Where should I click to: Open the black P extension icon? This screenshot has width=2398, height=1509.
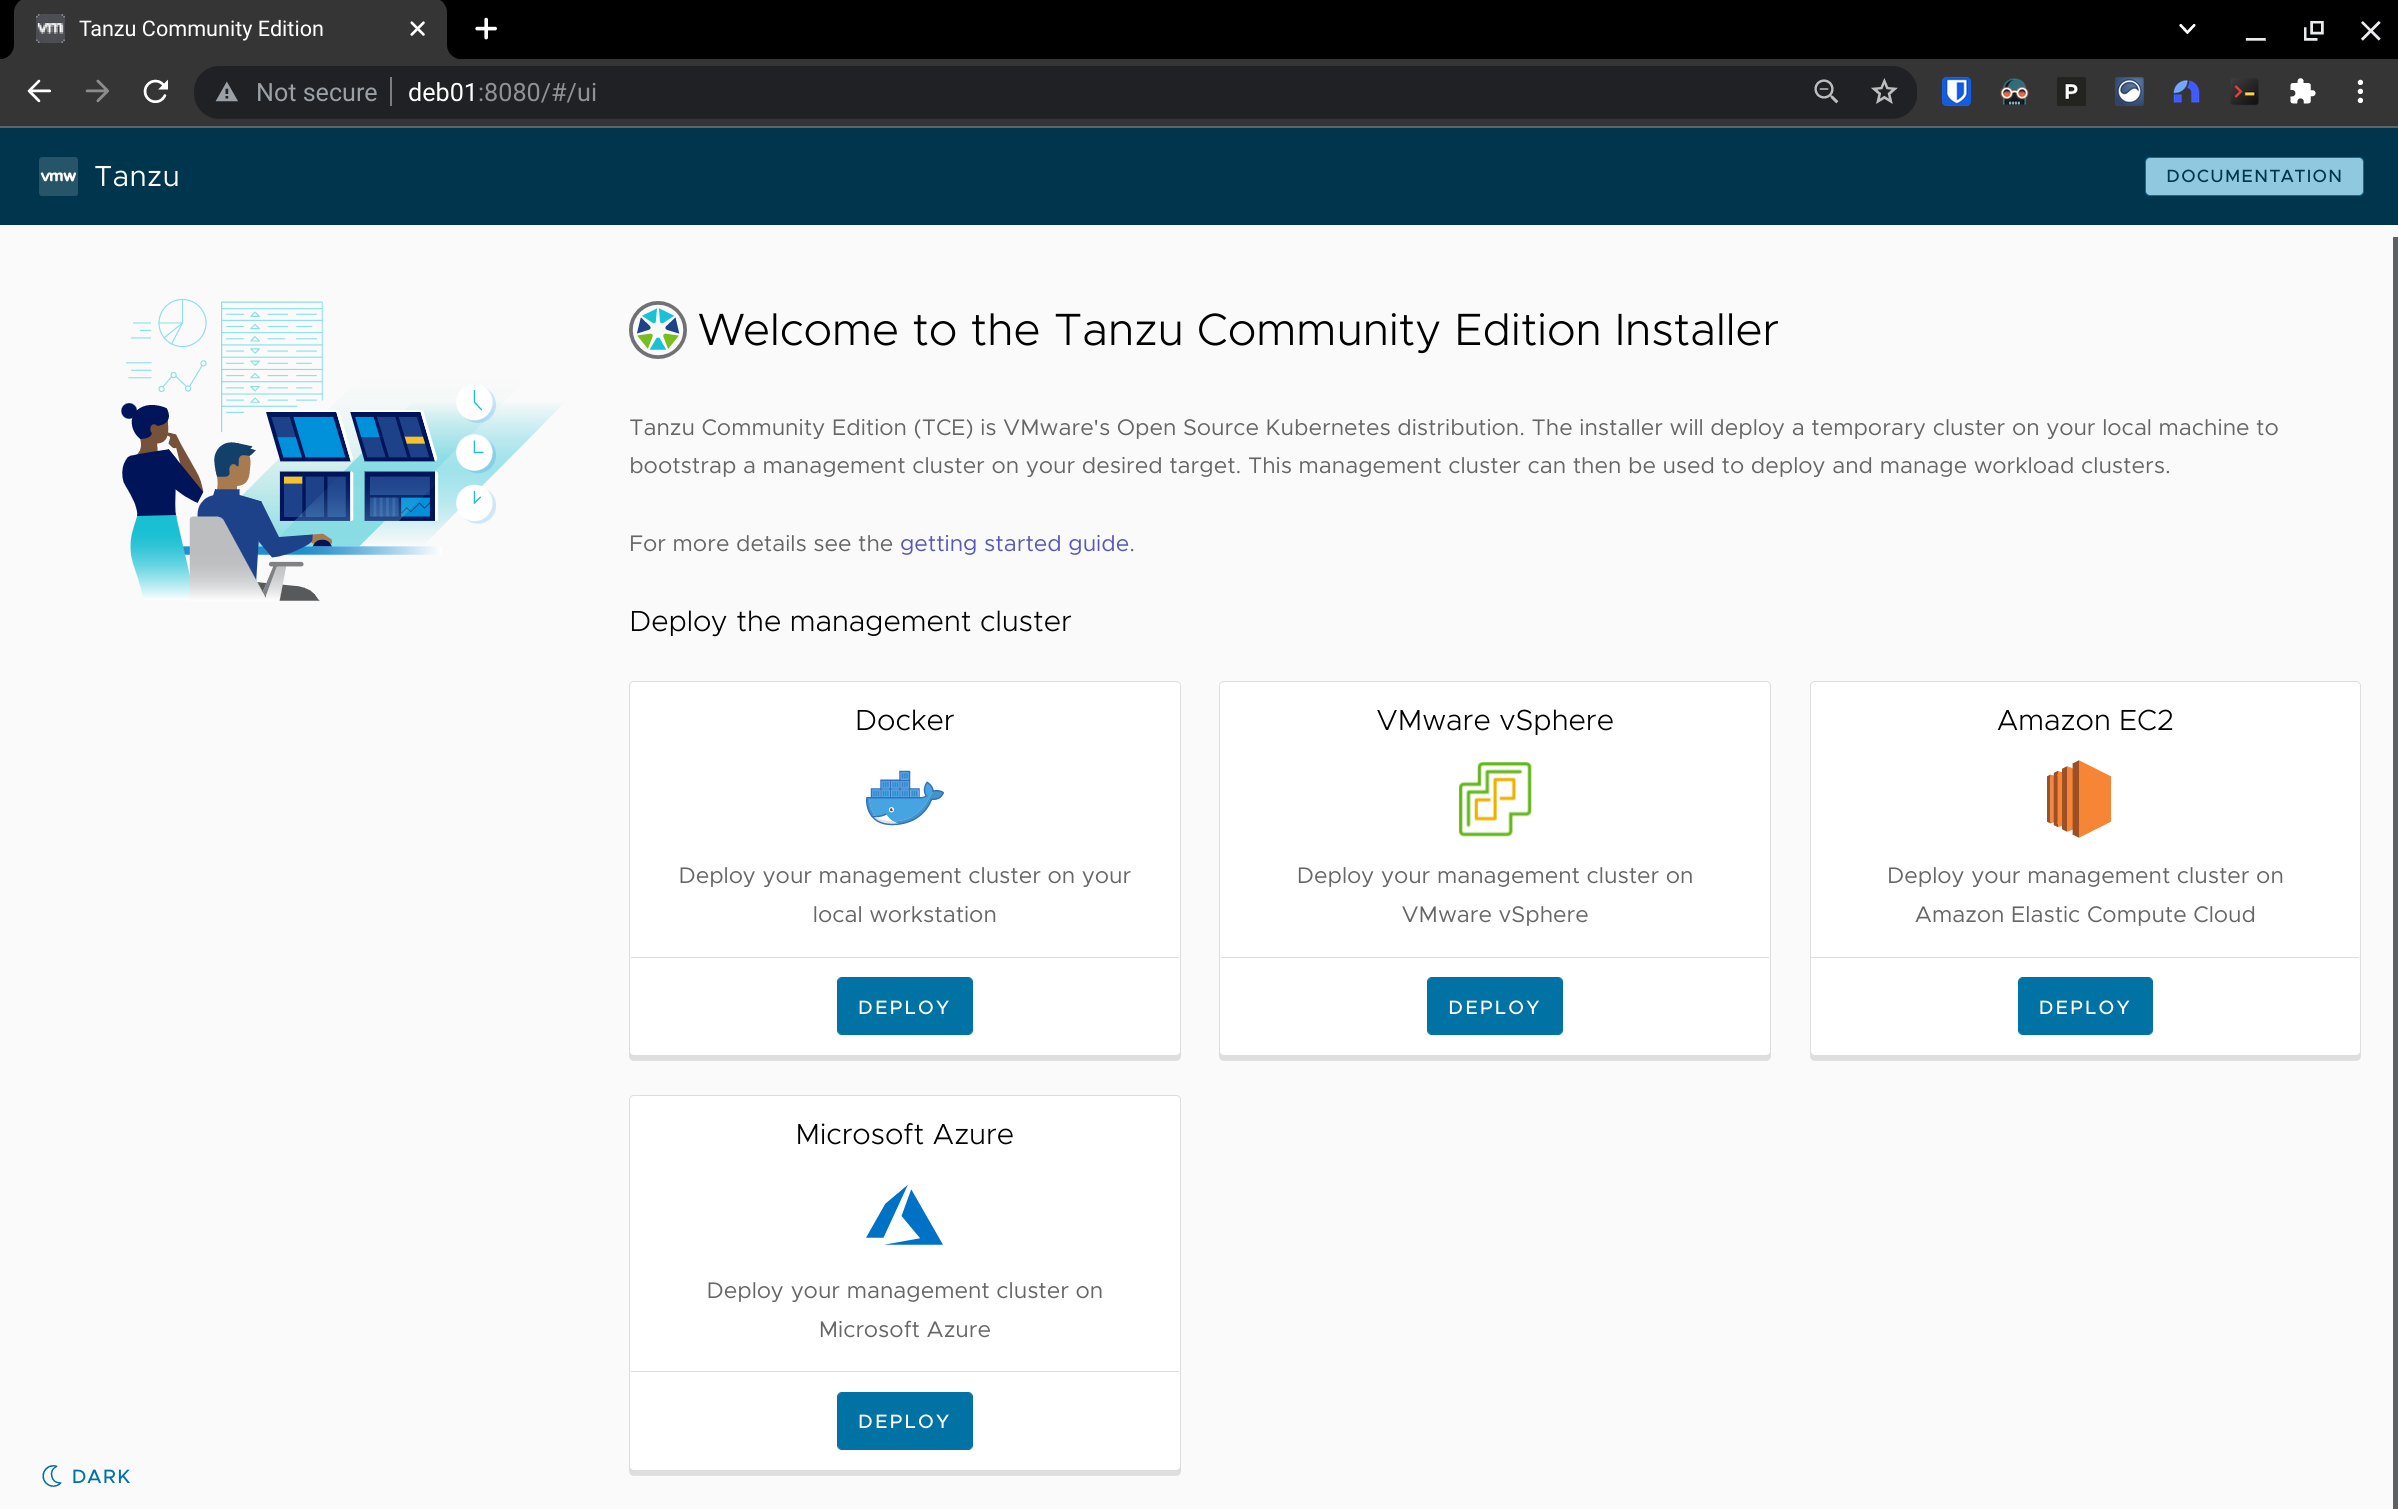[2071, 92]
